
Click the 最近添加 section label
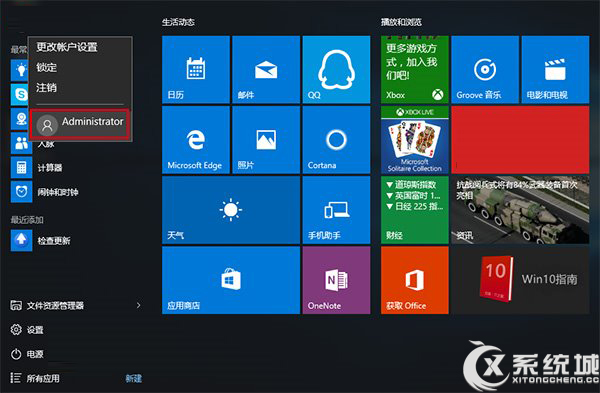click(27, 220)
